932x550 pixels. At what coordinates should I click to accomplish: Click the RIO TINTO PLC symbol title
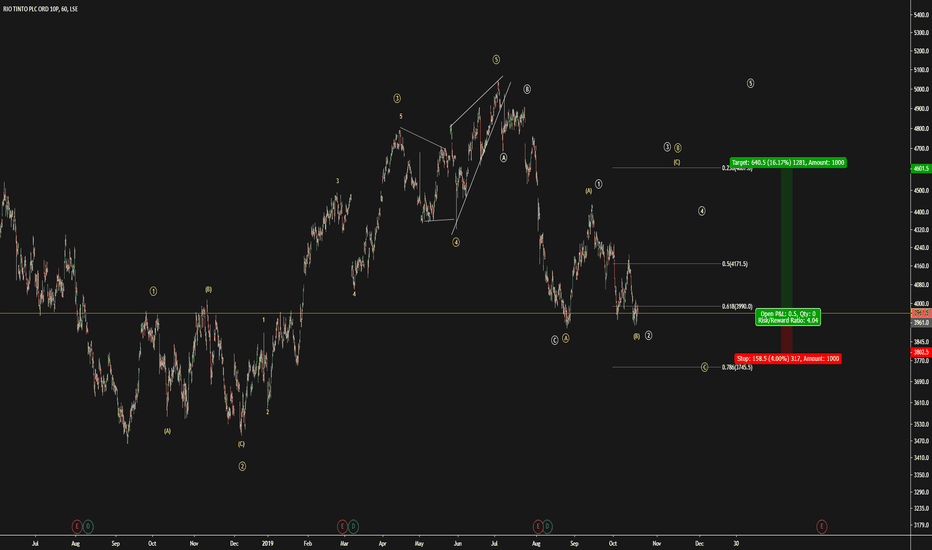pos(40,9)
